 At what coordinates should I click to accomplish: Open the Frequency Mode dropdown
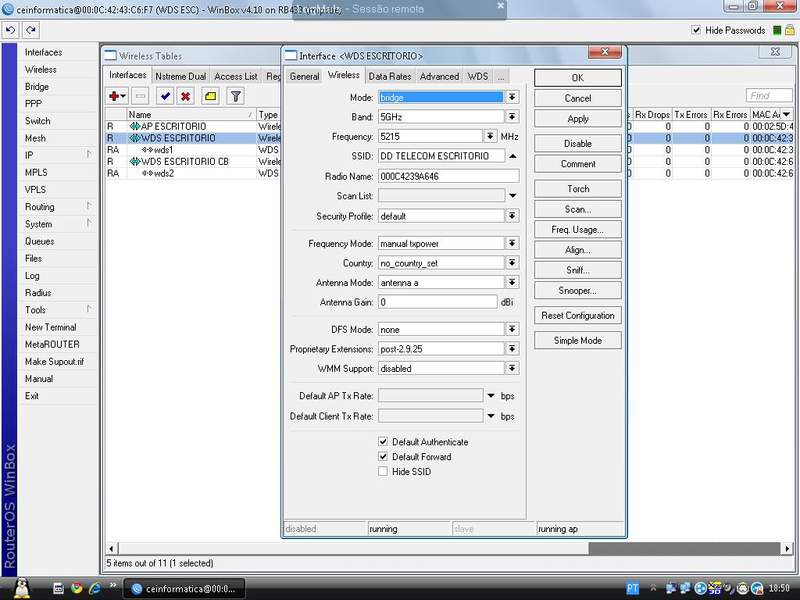[512, 243]
